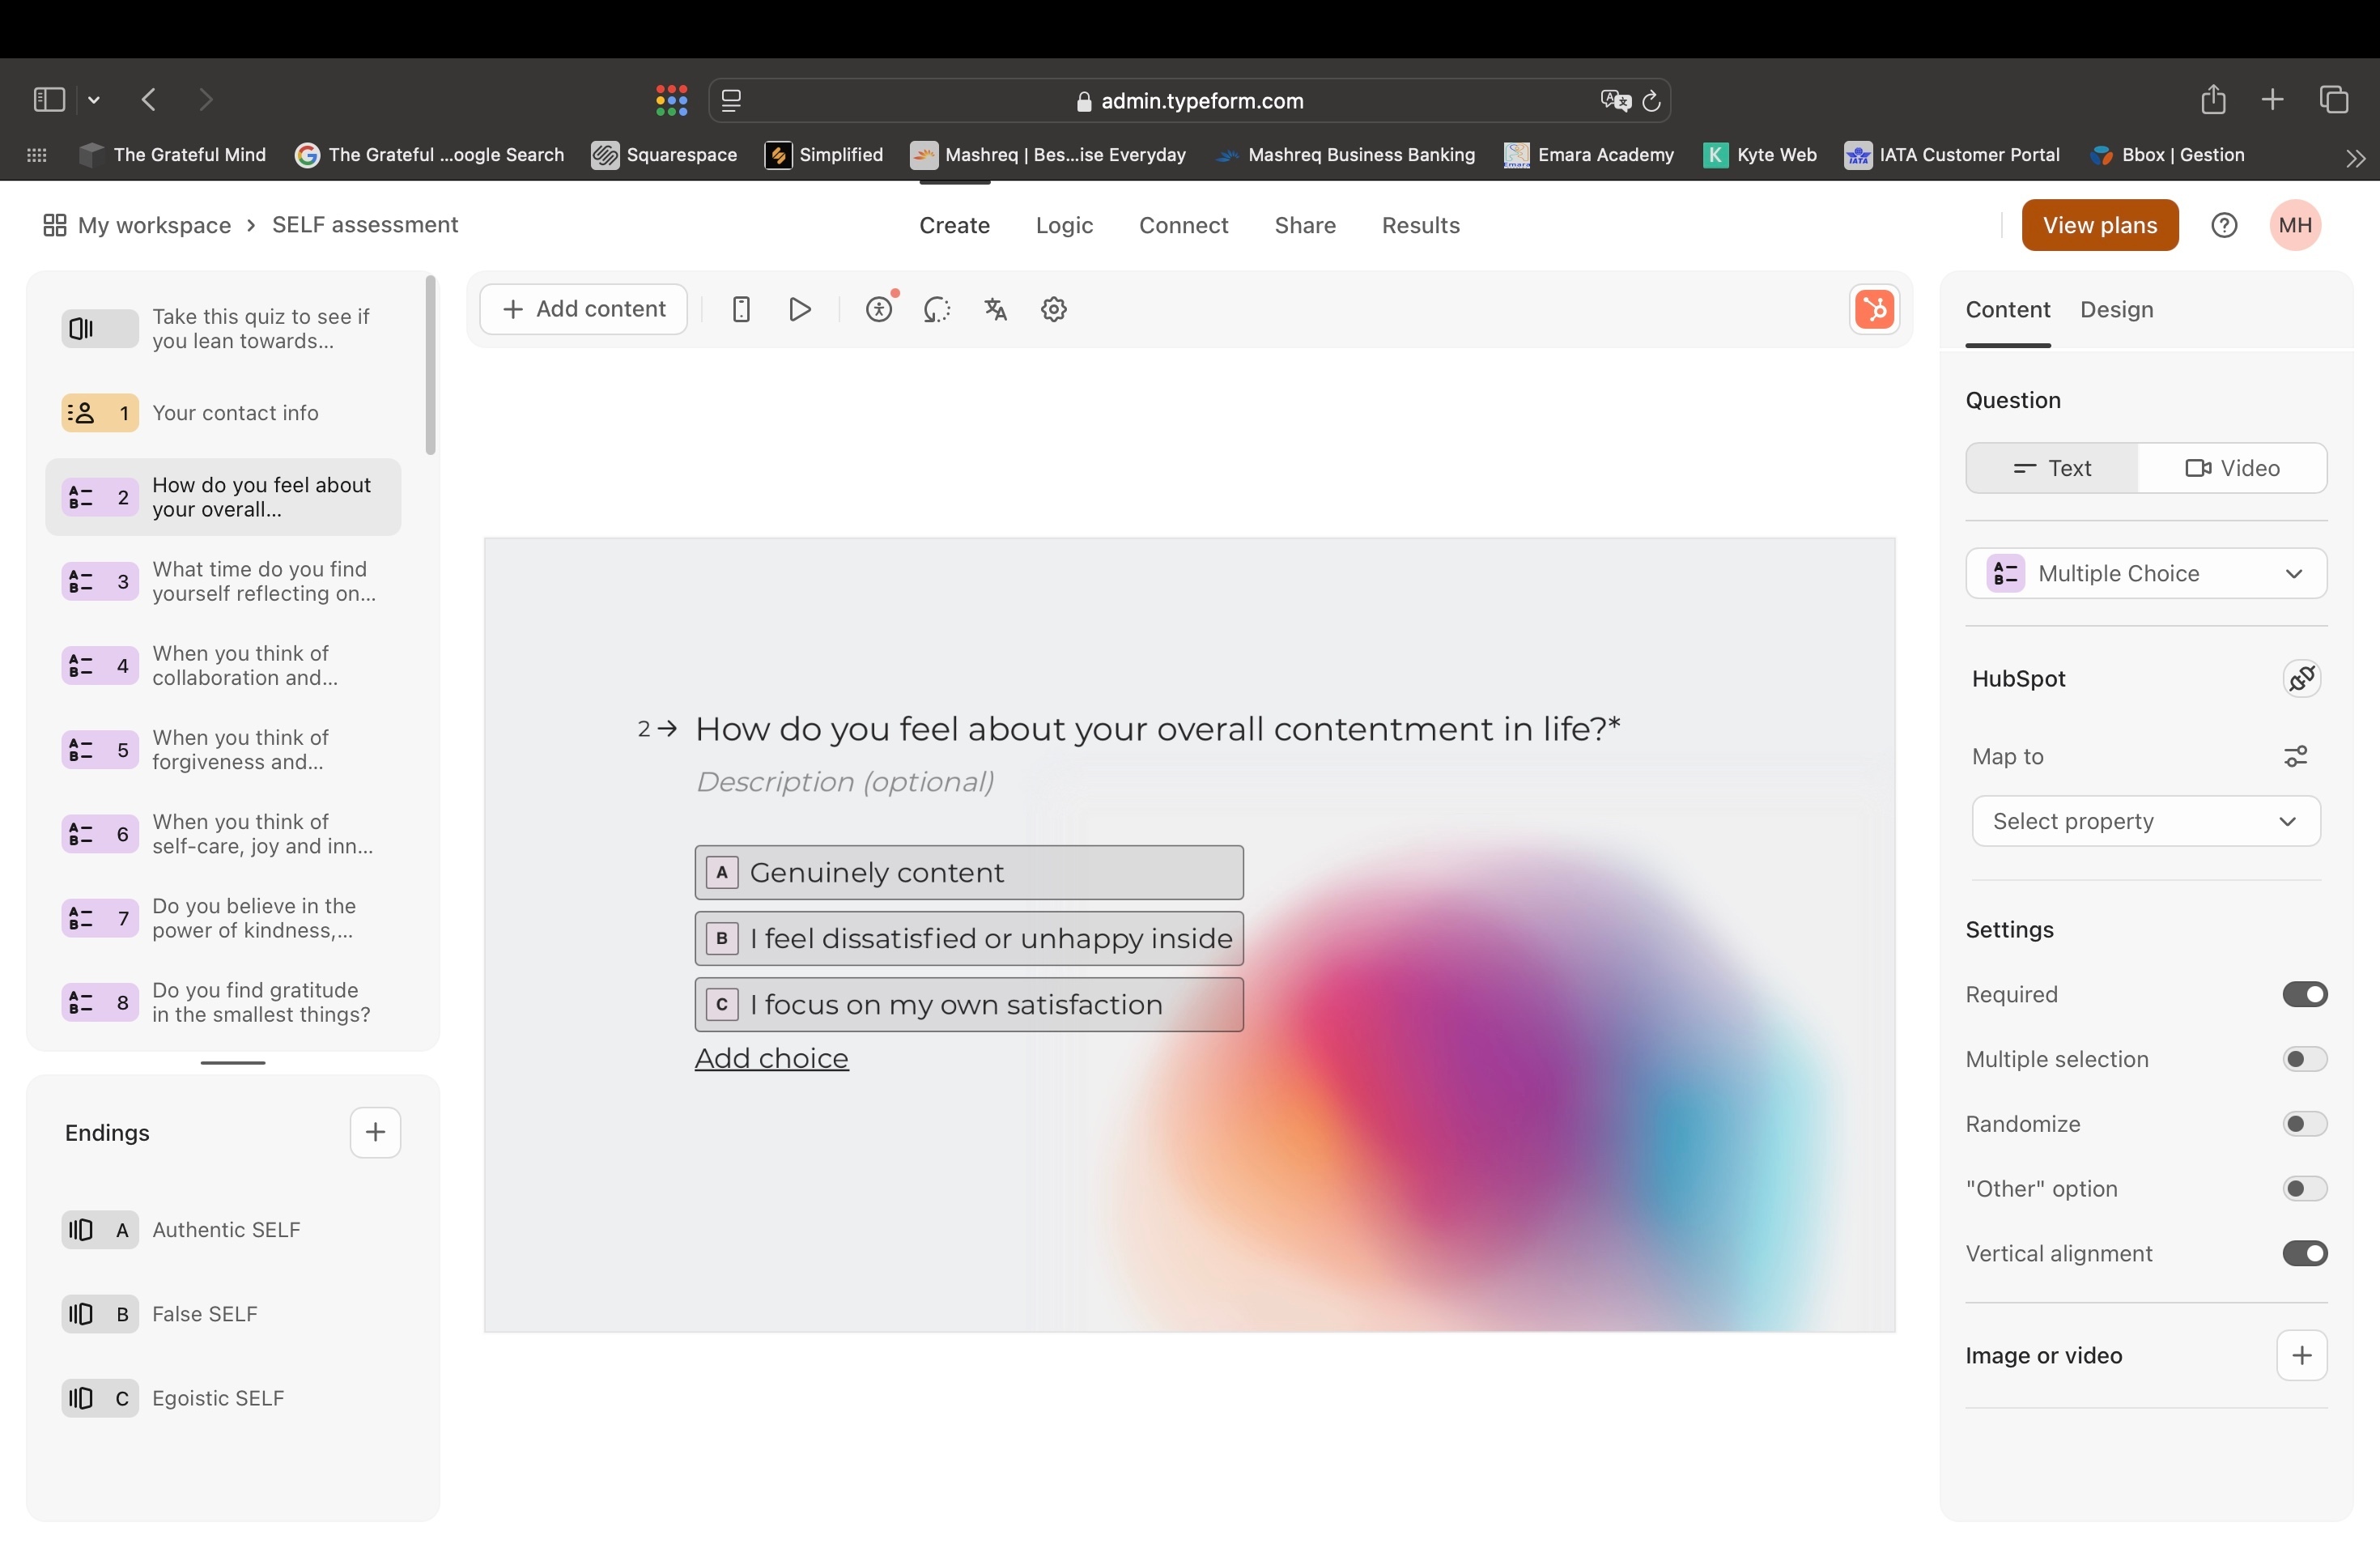The height and width of the screenshot is (1548, 2380).
Task: Click the translate icon in address bar
Action: tap(1614, 101)
